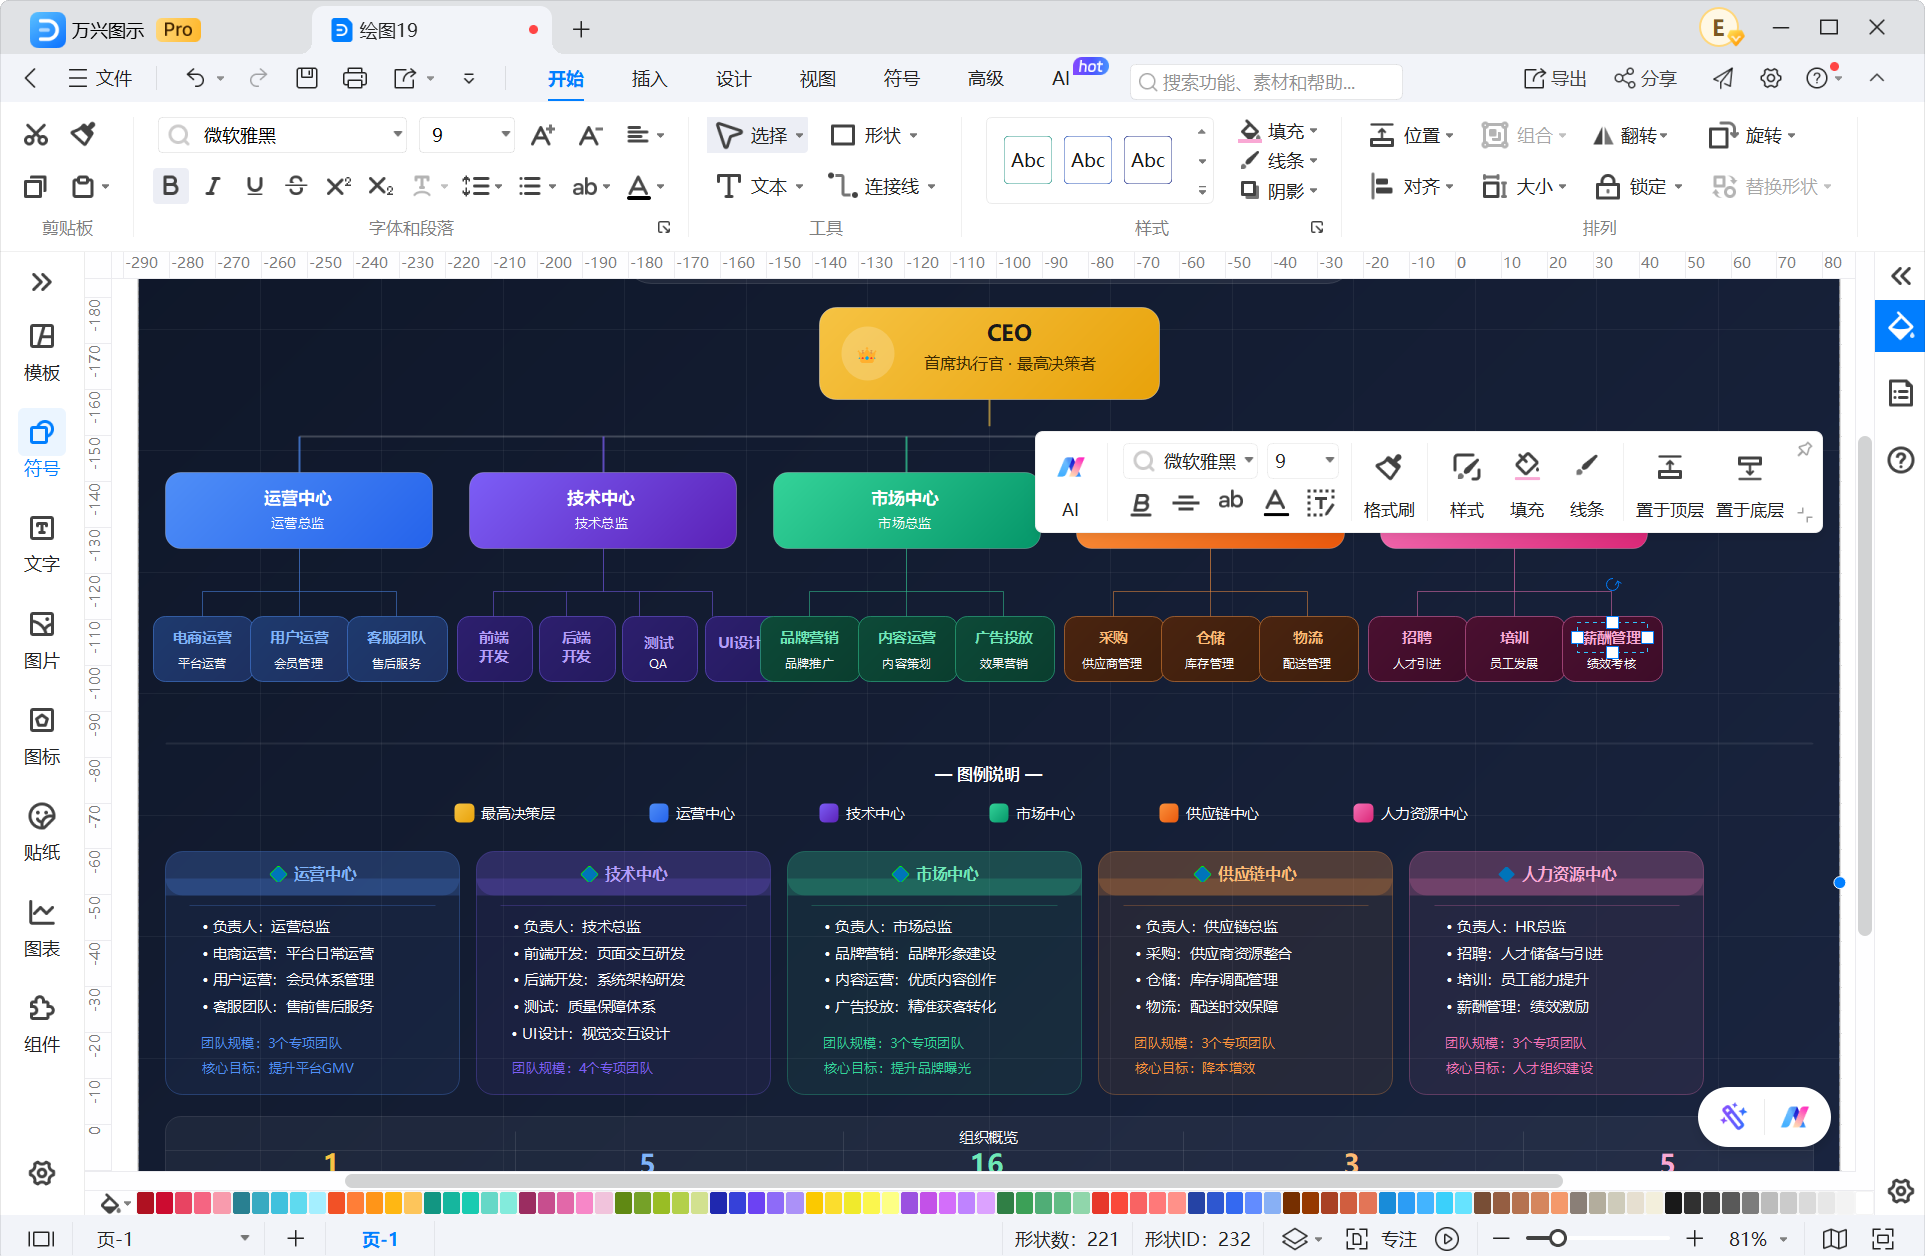Open the Components panel in the left sidebar
1925x1256 pixels.
coord(42,1024)
